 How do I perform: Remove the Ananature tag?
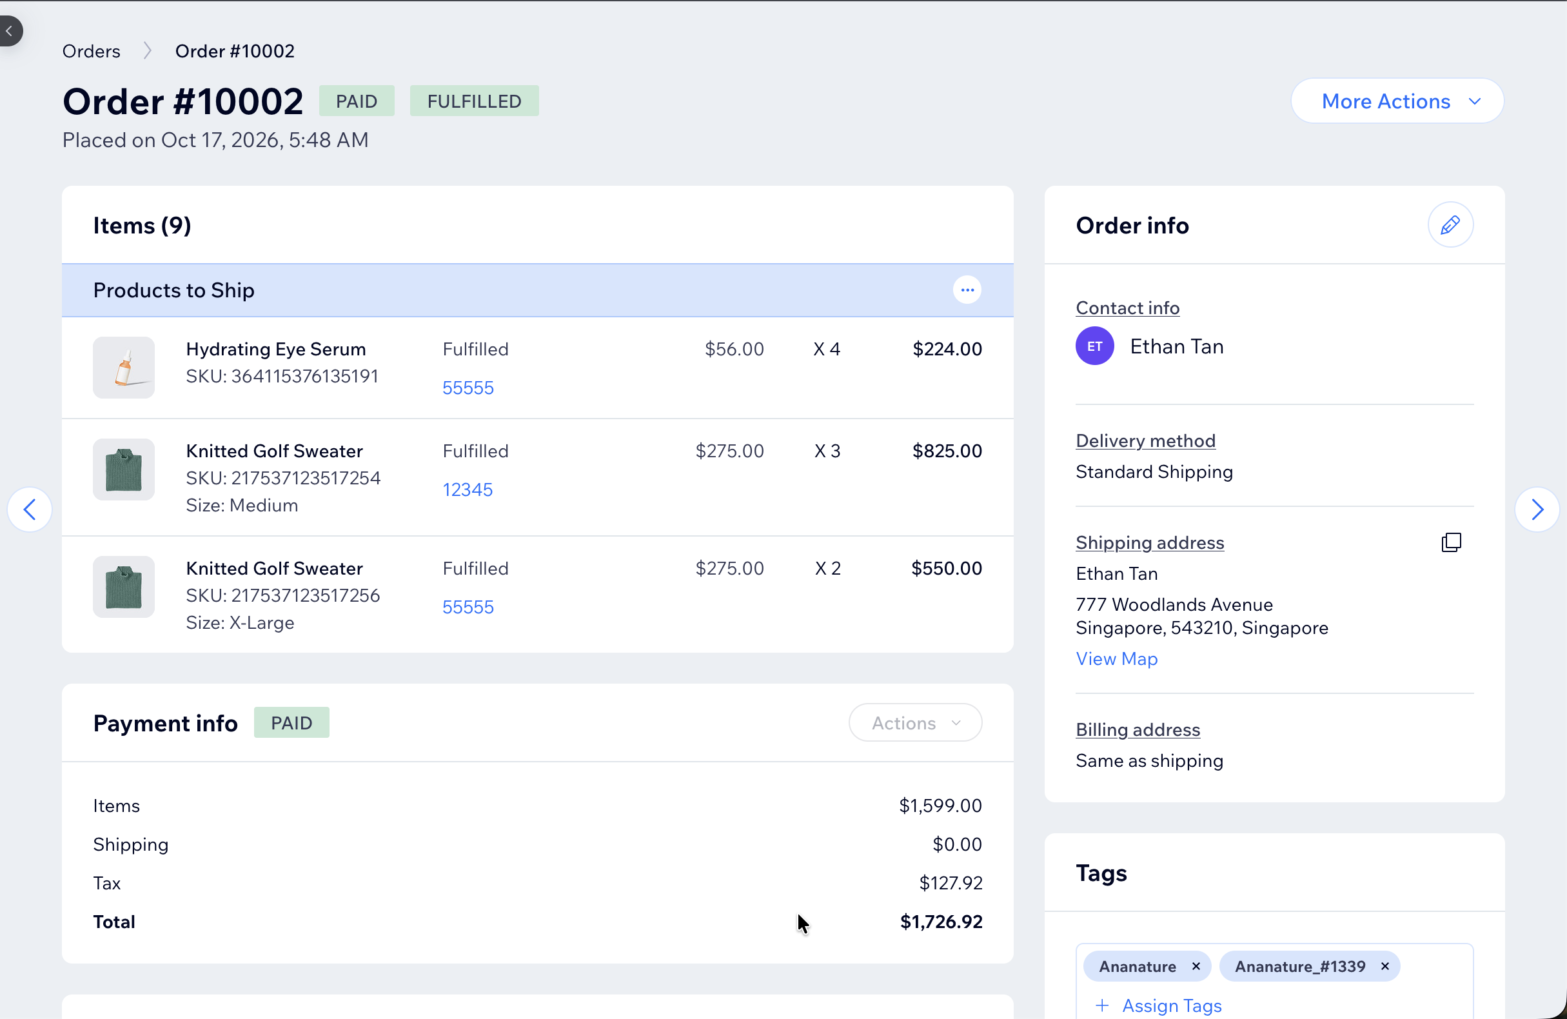click(1196, 966)
